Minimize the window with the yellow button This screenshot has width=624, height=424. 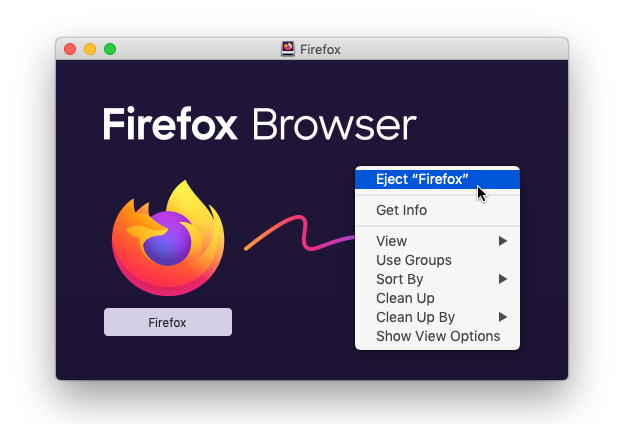click(x=90, y=49)
